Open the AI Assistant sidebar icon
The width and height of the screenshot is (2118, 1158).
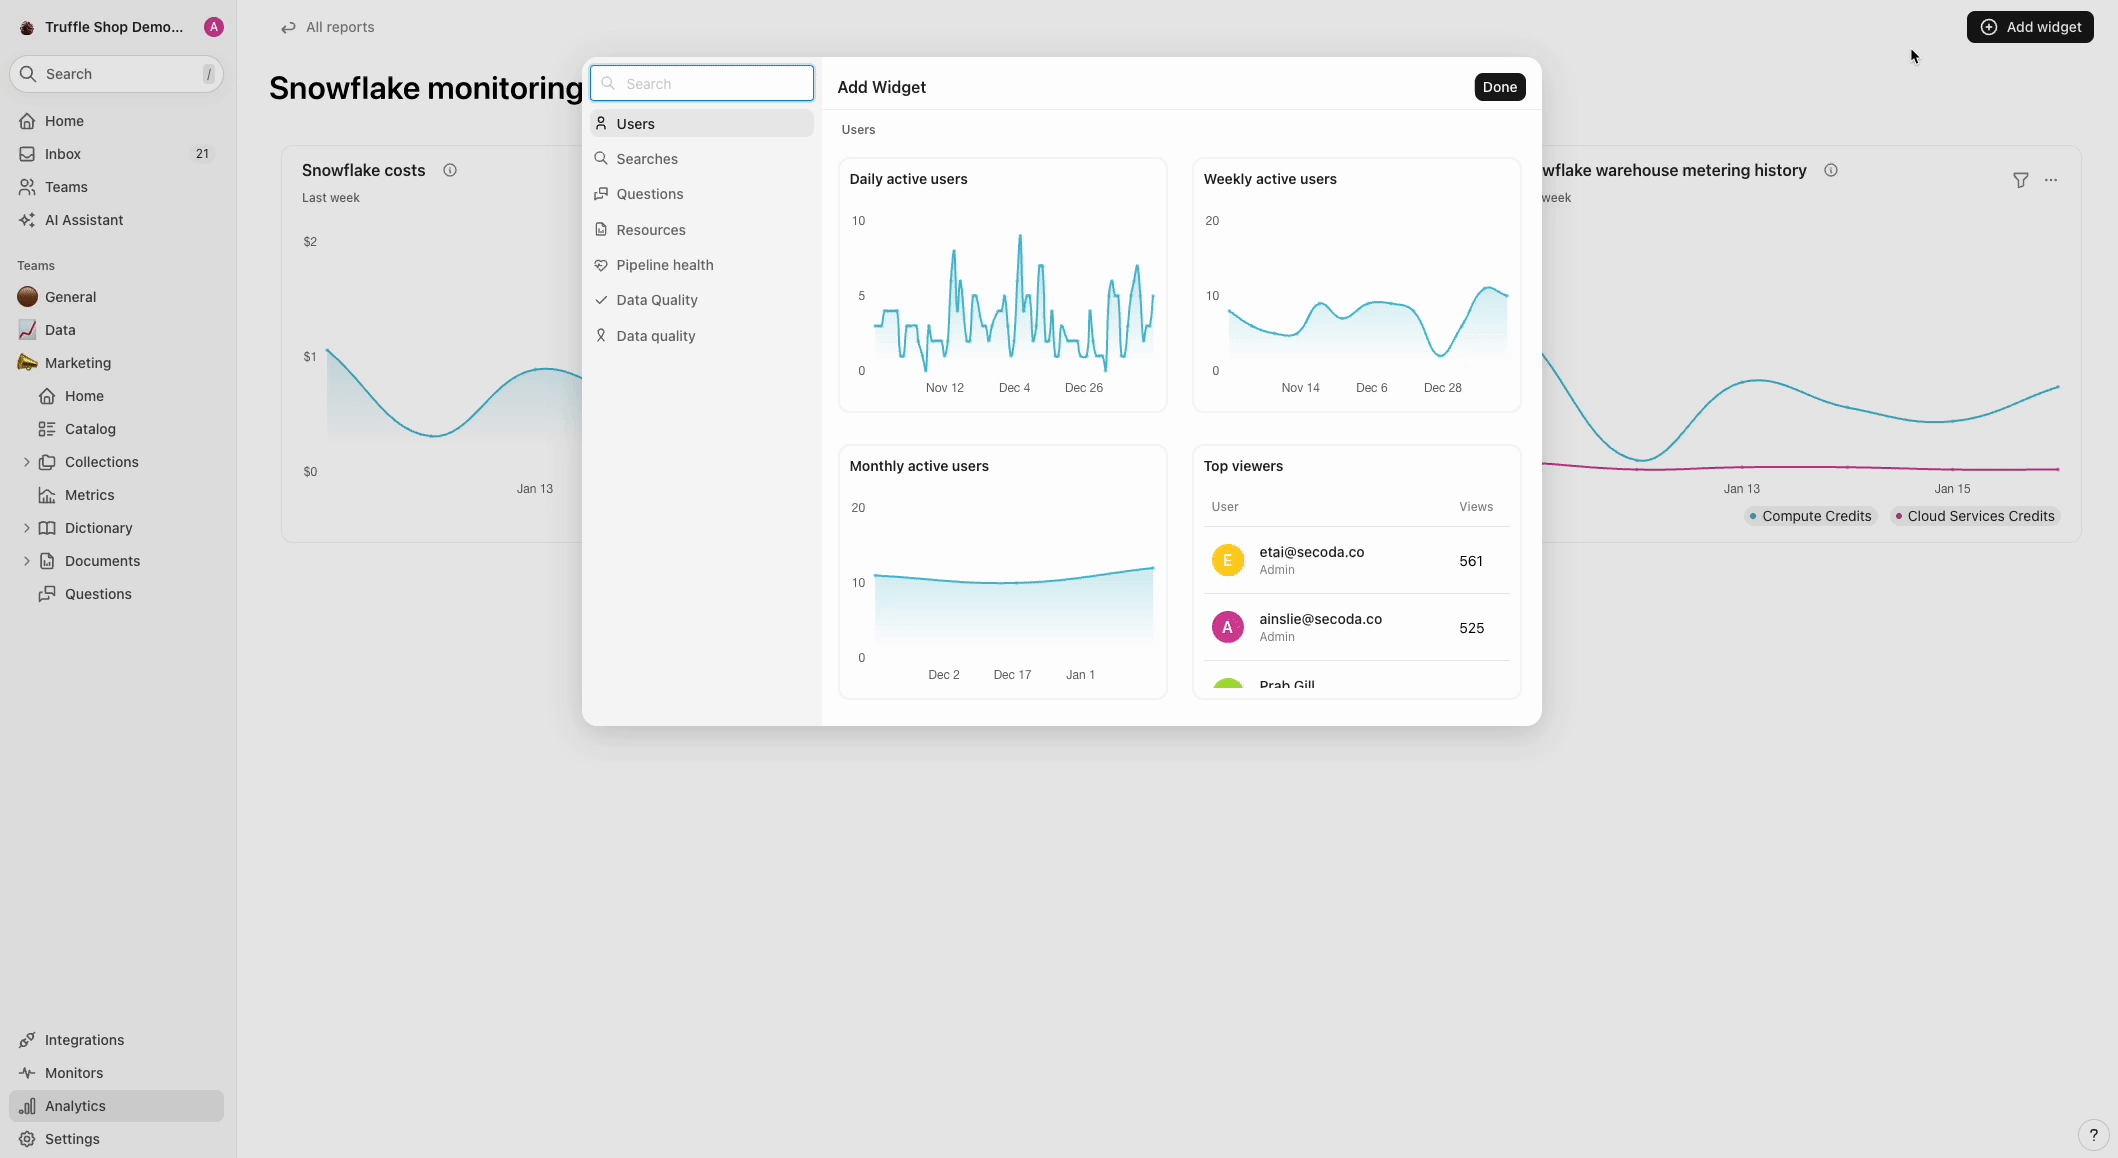[x=27, y=220]
